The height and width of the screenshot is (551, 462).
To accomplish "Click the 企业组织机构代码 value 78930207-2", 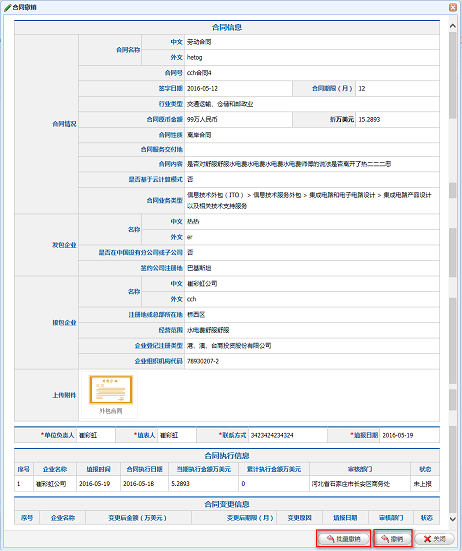I will tap(203, 361).
